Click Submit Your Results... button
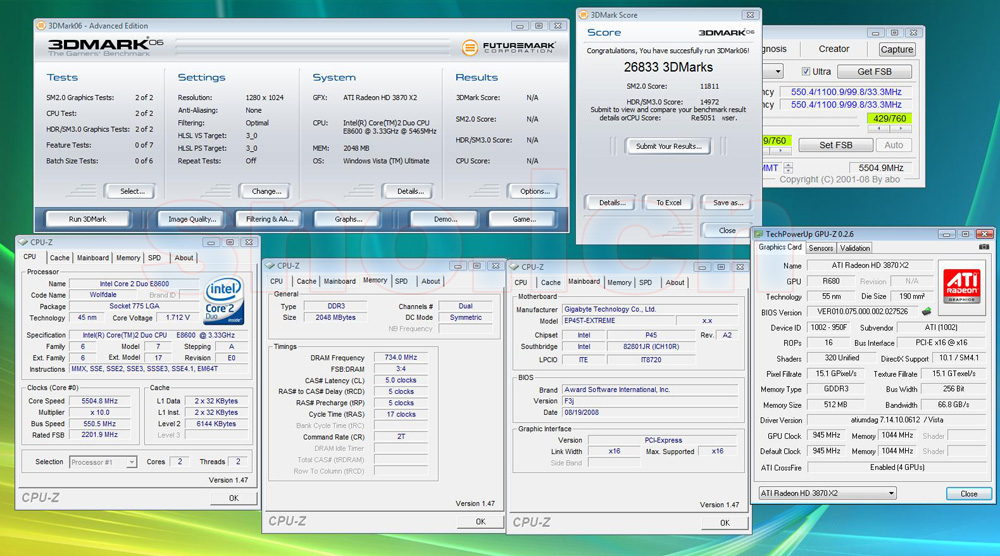Image resolution: width=1000 pixels, height=556 pixels. point(668,147)
